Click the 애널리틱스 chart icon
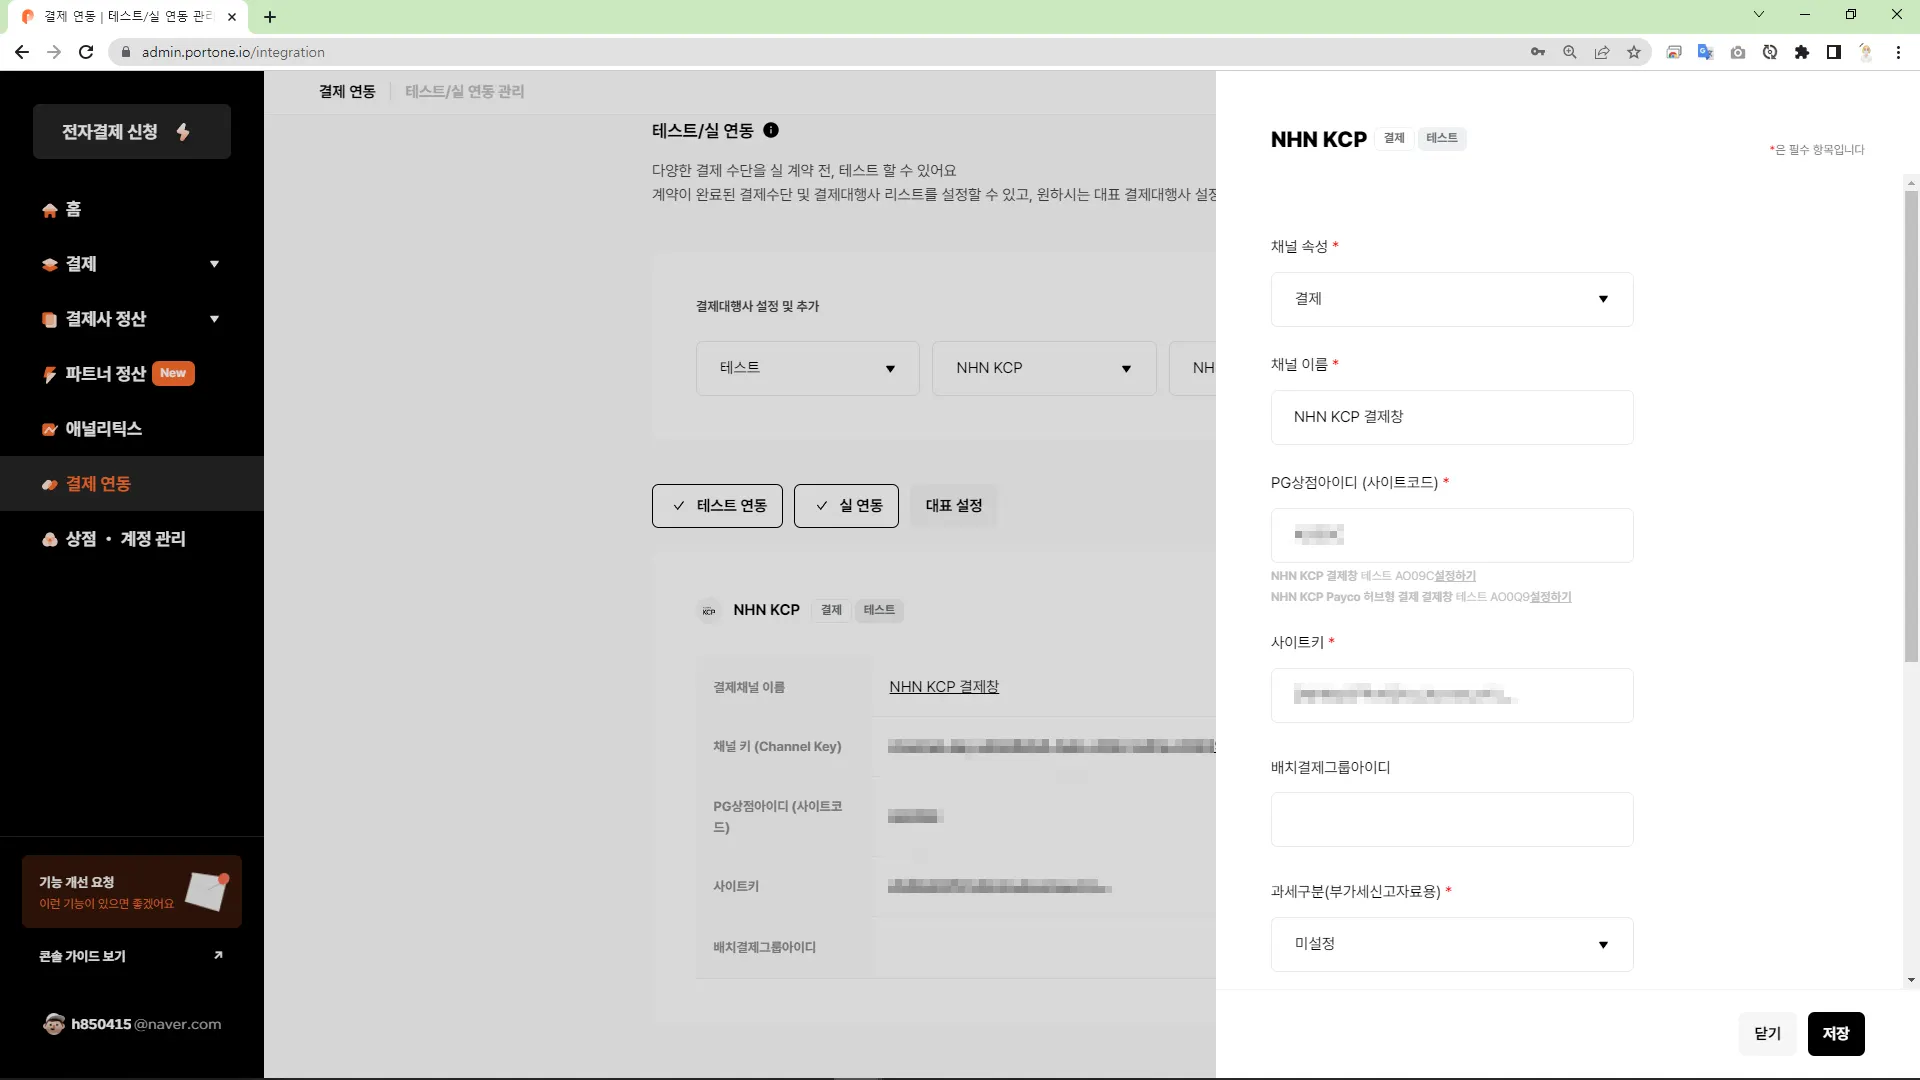This screenshot has width=1920, height=1080. [x=49, y=429]
